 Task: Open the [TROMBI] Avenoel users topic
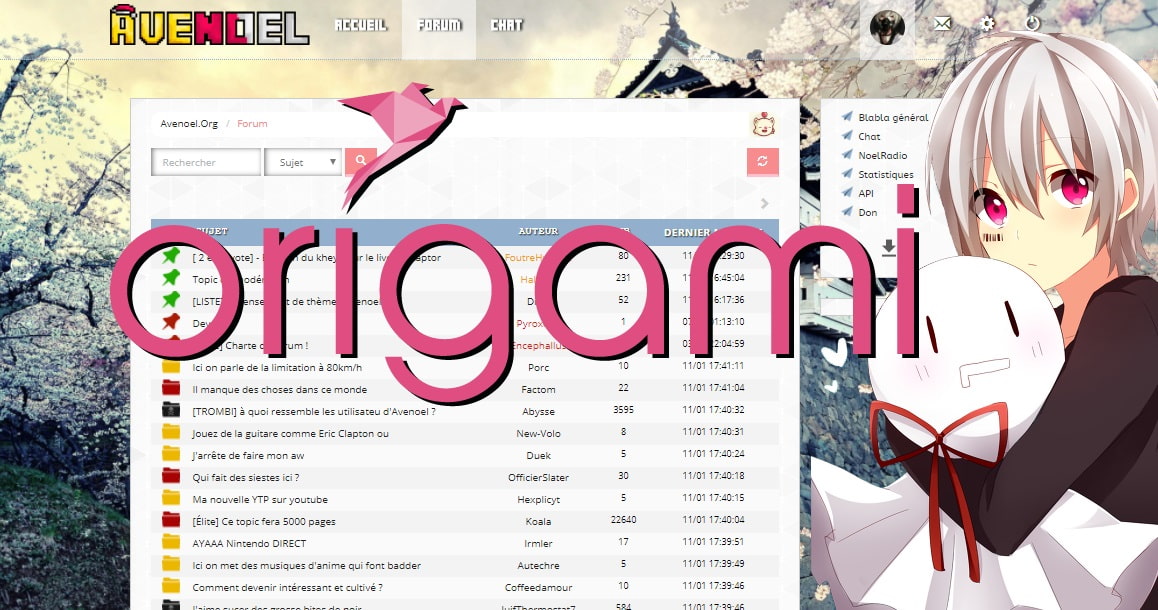tap(314, 411)
